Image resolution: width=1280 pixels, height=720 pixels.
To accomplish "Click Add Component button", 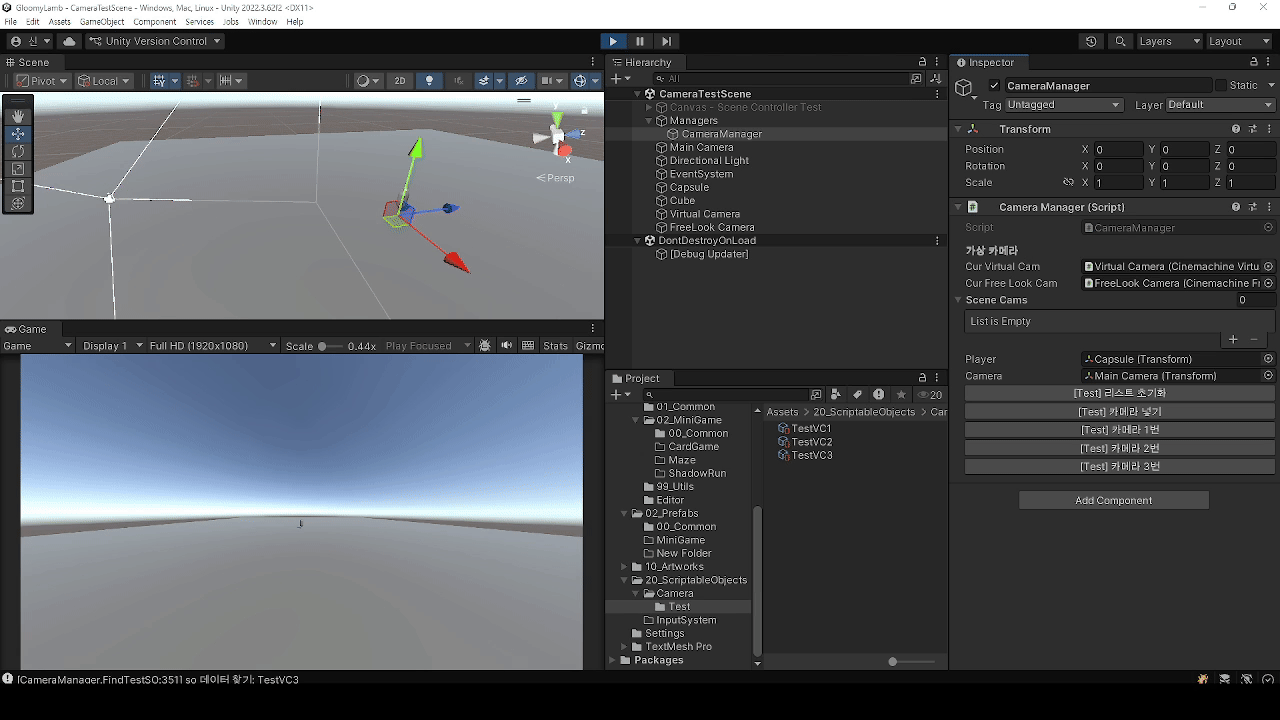I will point(1114,500).
